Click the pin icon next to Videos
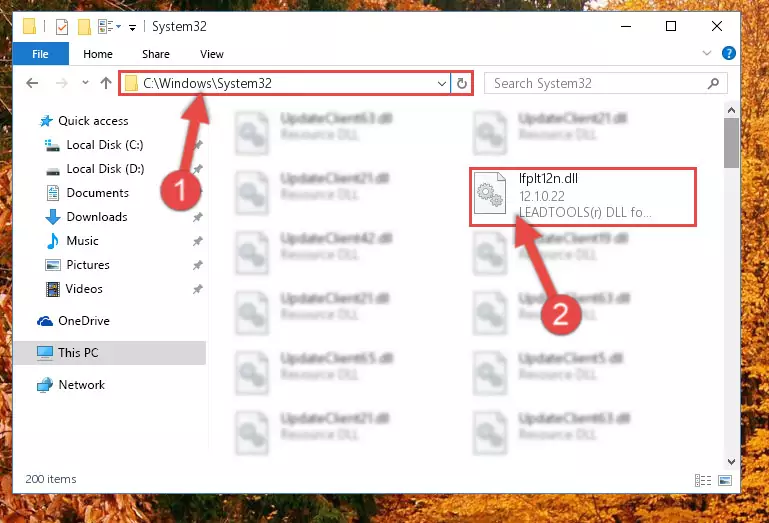This screenshot has width=769, height=523. click(197, 289)
